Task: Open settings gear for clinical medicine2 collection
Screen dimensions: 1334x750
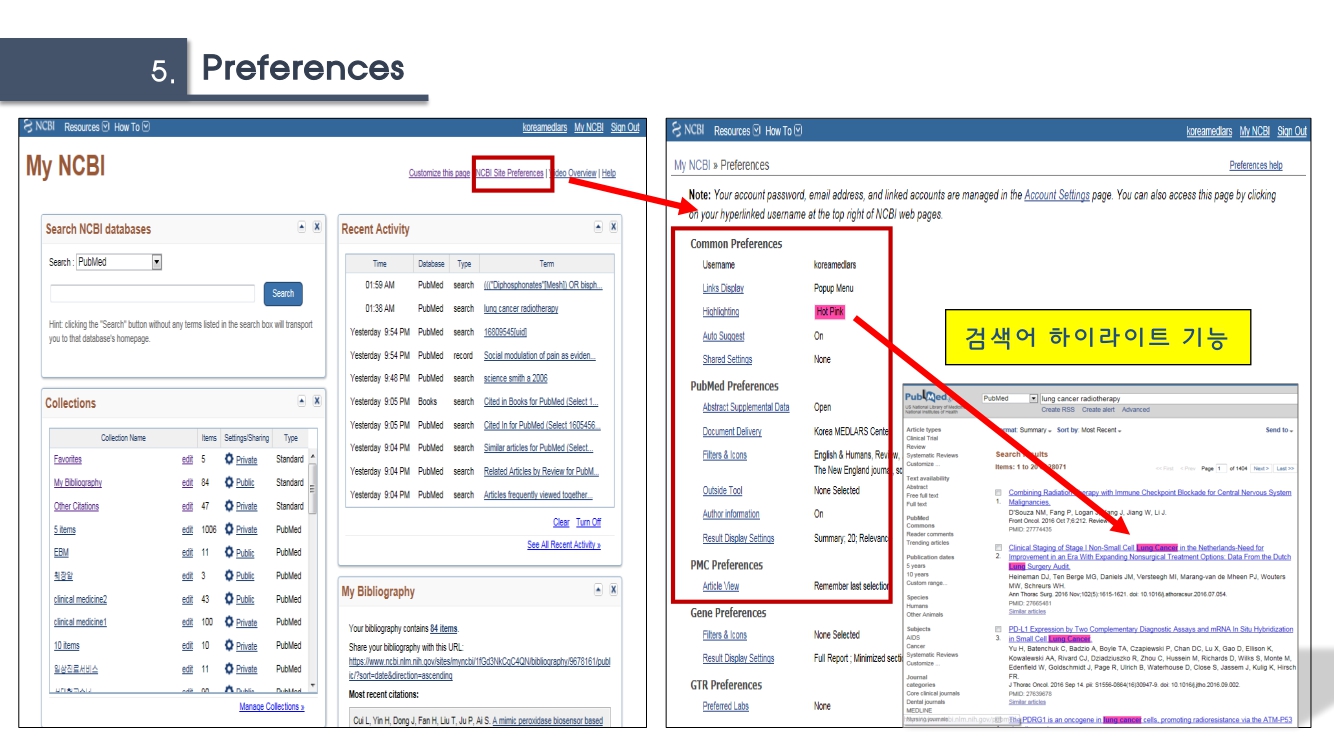Action: pyautogui.click(x=229, y=599)
